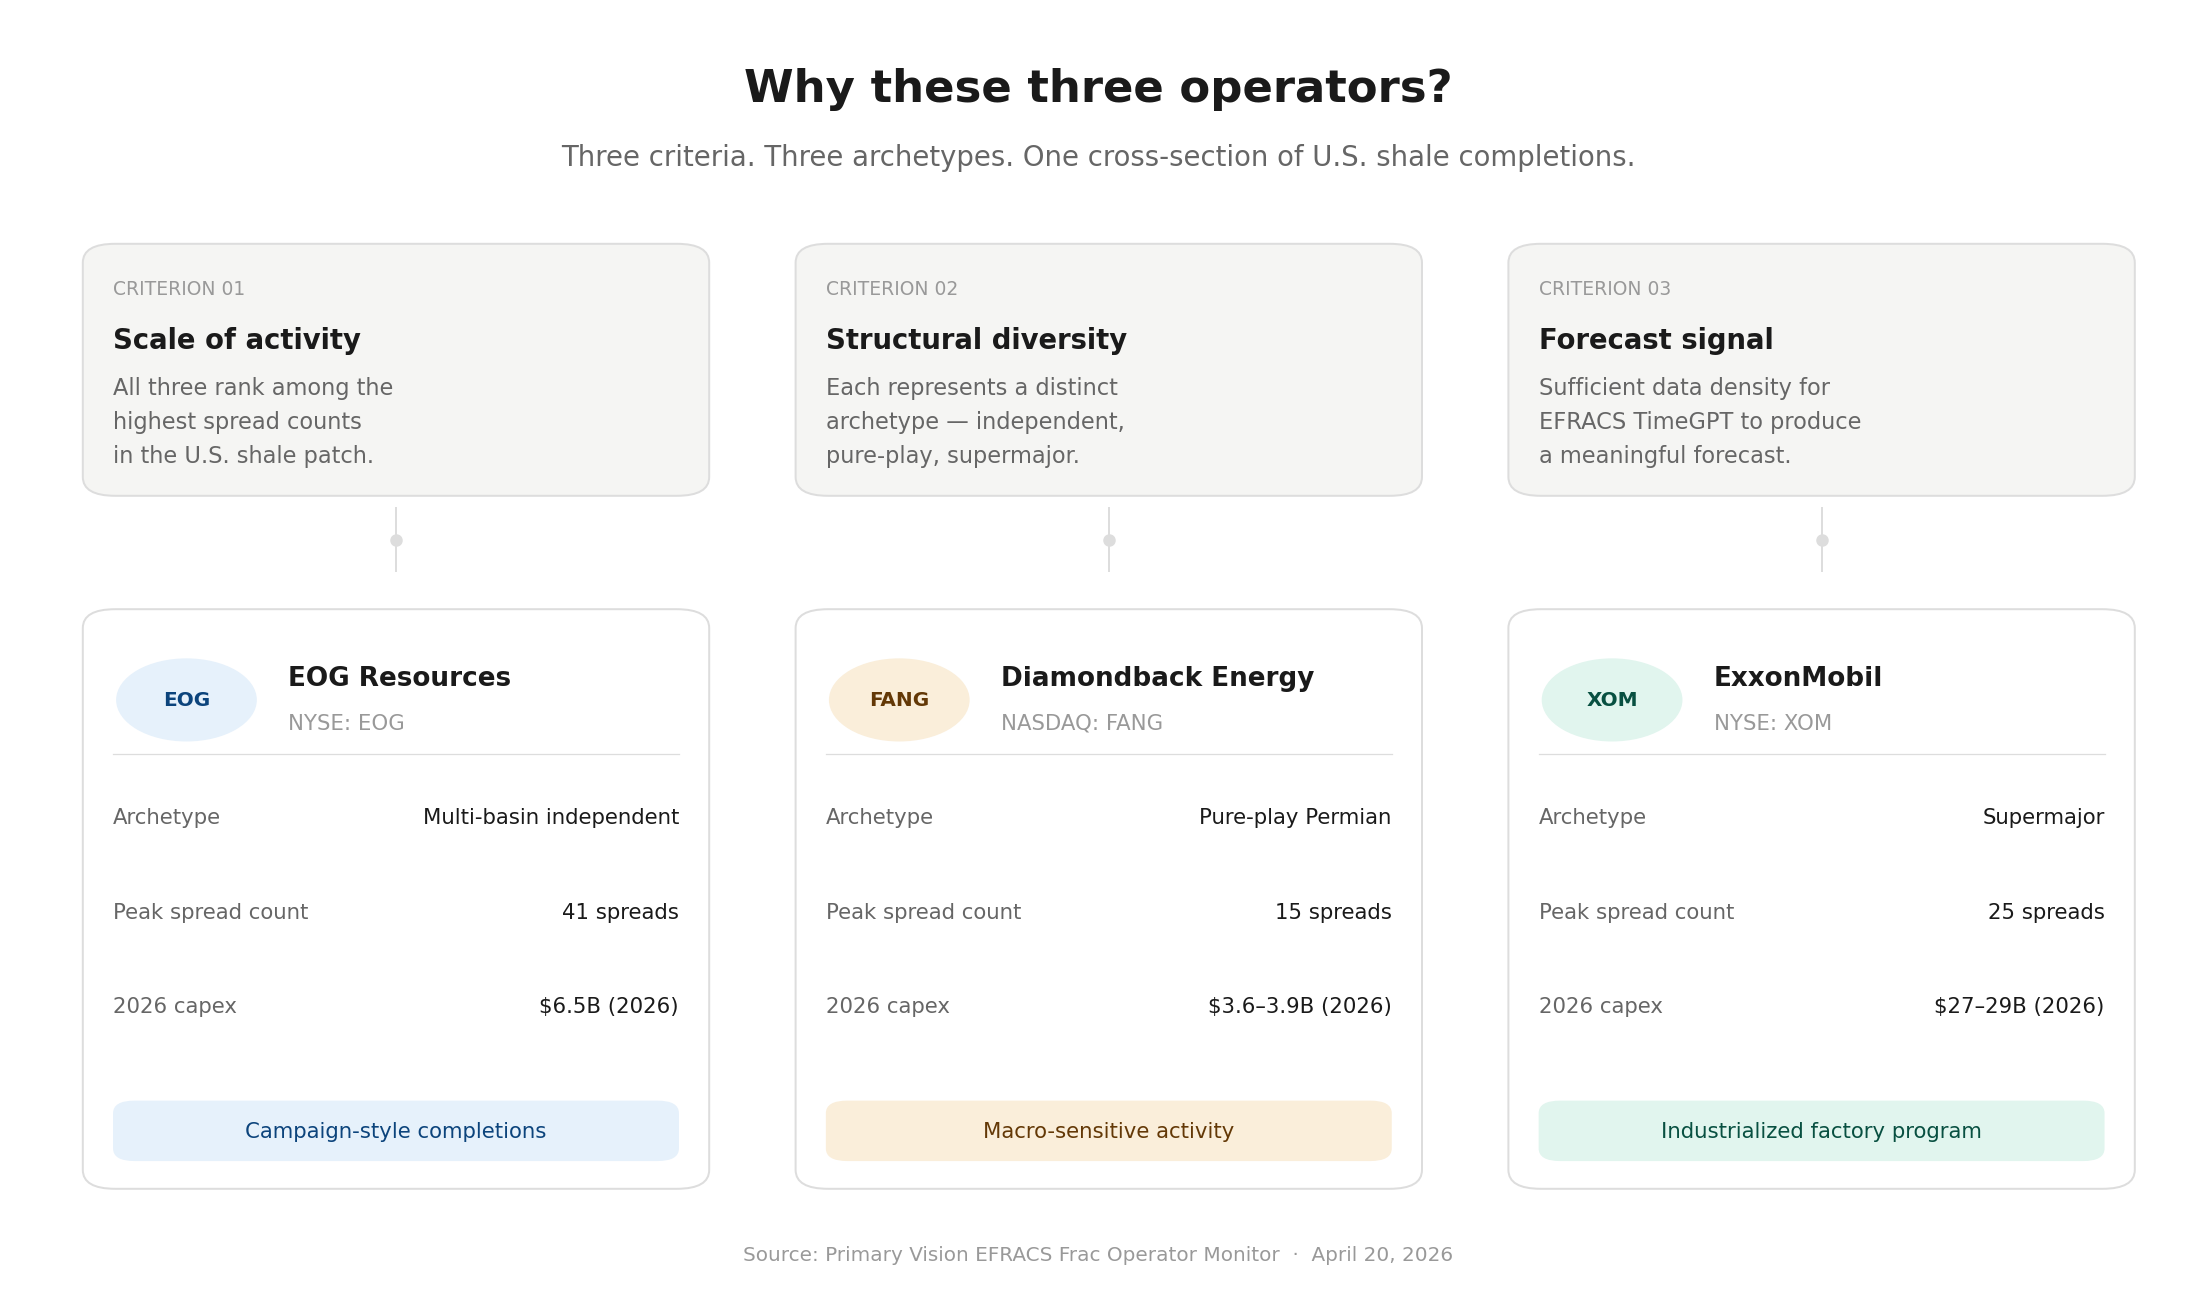
Task: Click the connector dot below Criterion 03
Action: click(x=1822, y=541)
